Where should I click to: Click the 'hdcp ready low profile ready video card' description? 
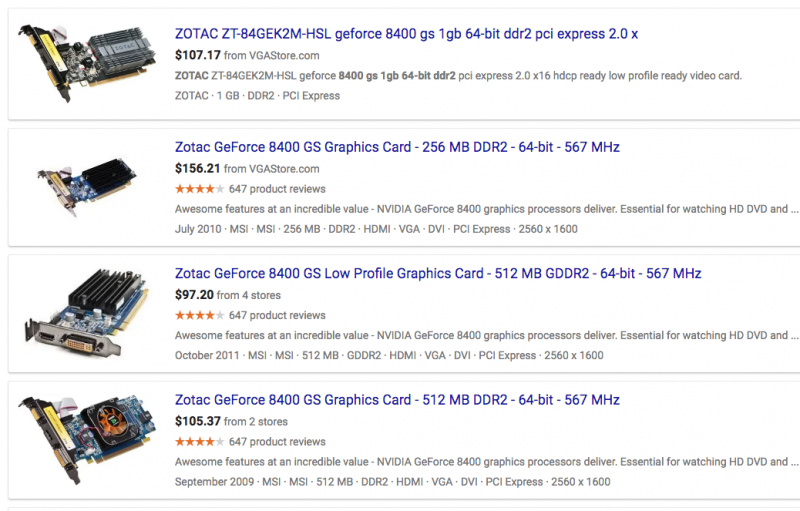point(458,76)
